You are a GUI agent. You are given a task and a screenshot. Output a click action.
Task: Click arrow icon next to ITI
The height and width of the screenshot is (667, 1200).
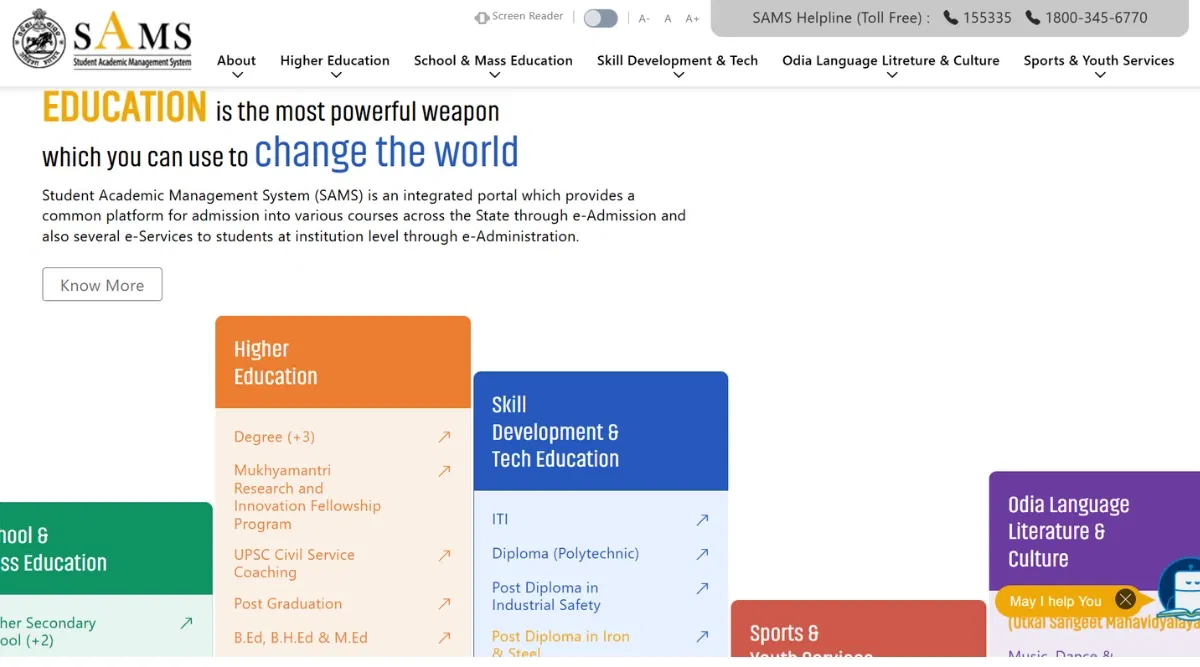click(x=702, y=520)
